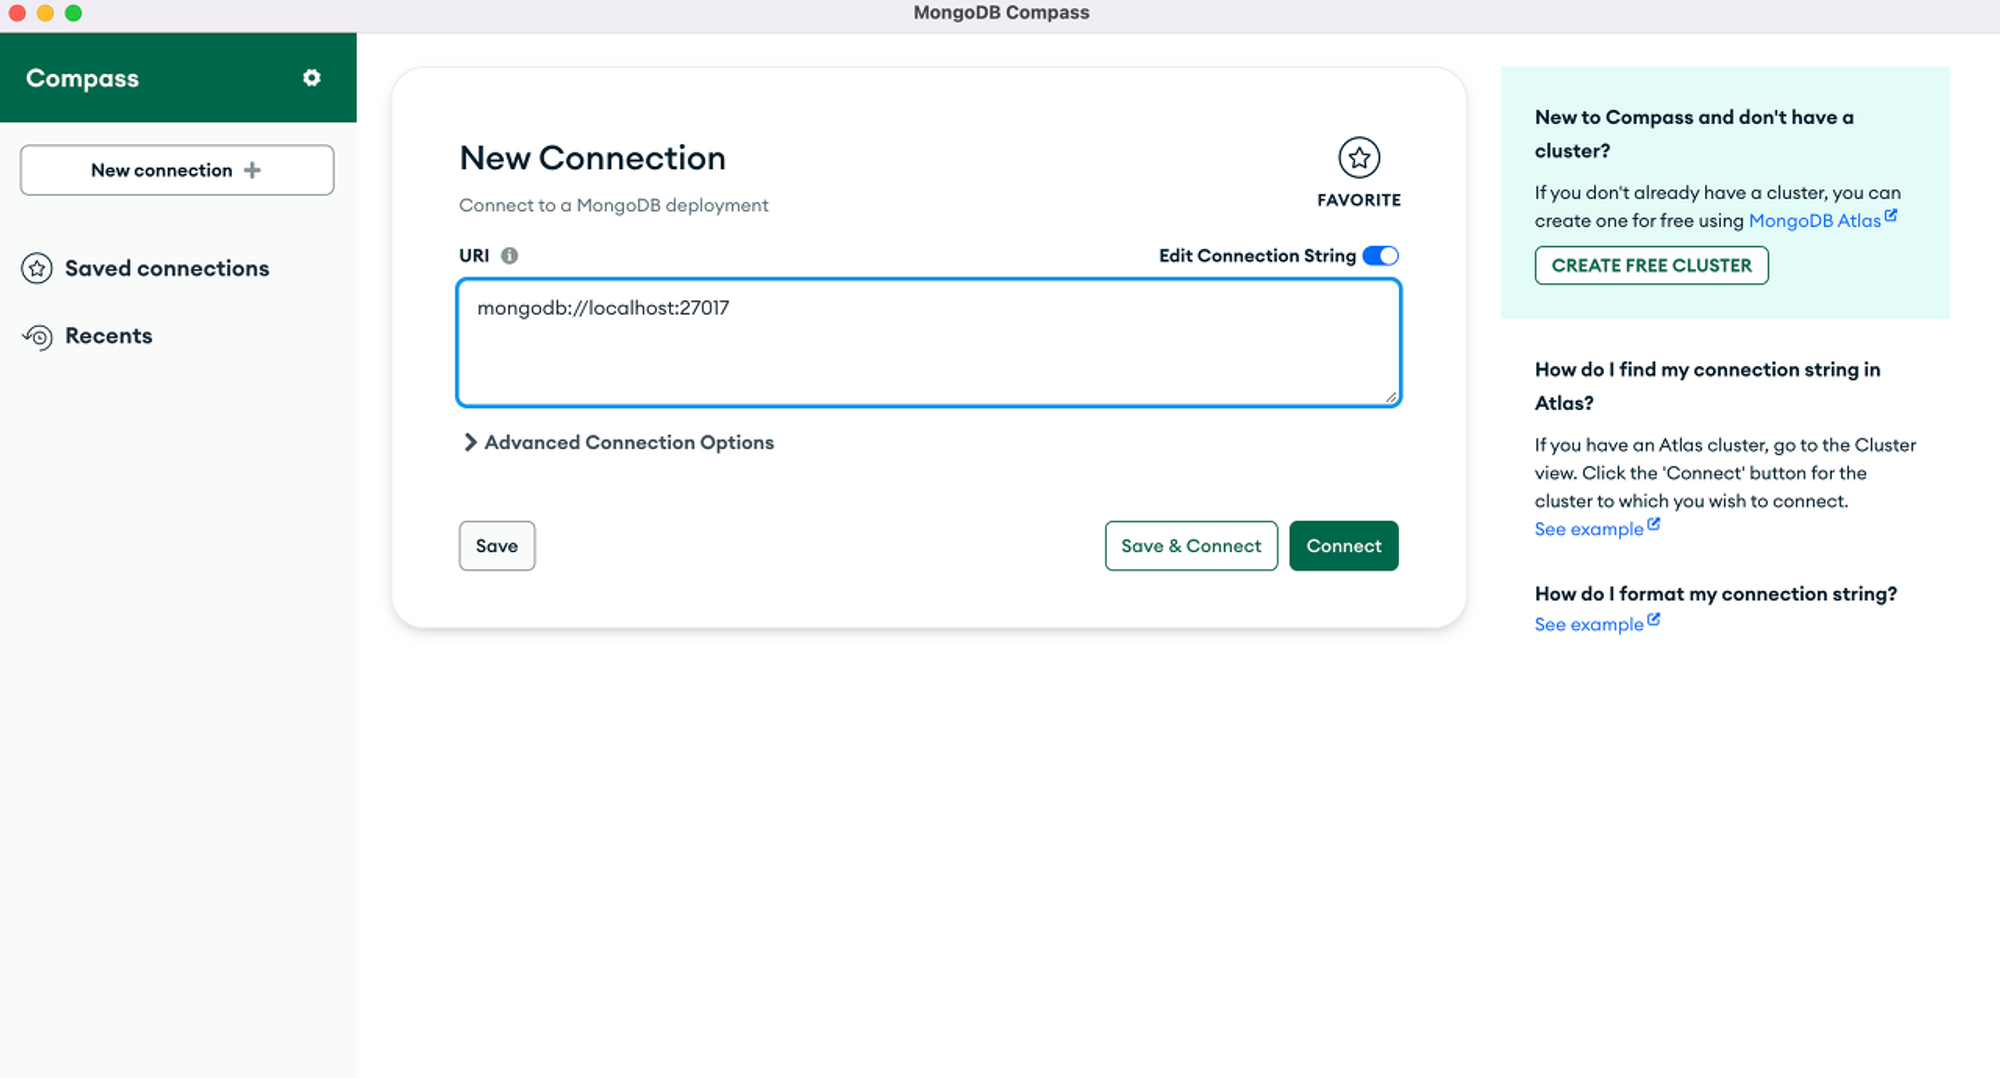Click the URI textarea resize handle
The image size is (2000, 1078).
1391,397
